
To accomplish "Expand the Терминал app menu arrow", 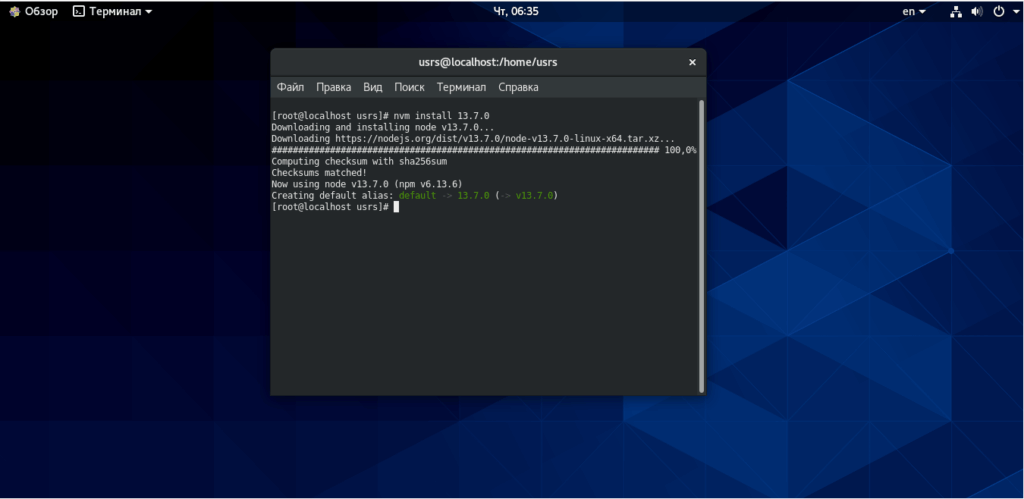I will 149,12.
